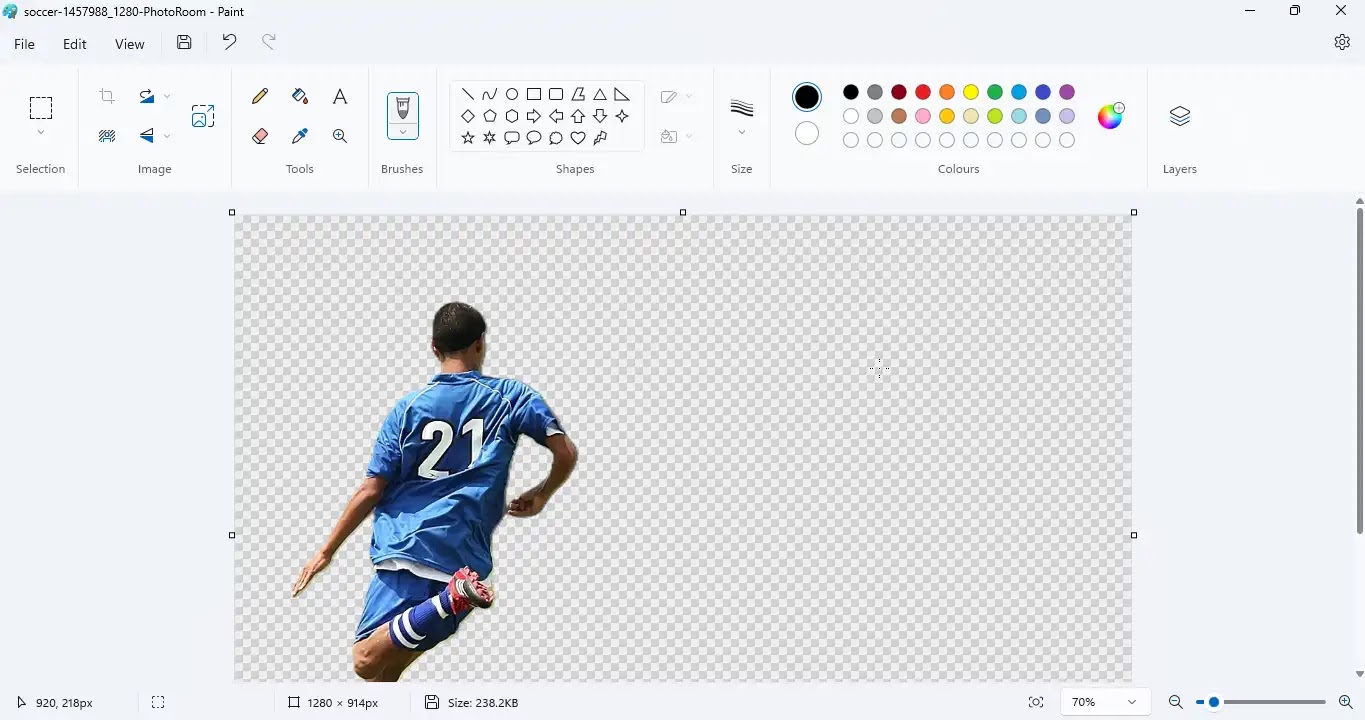Open the Layers panel
Viewport: 1365px width, 720px height.
point(1180,116)
